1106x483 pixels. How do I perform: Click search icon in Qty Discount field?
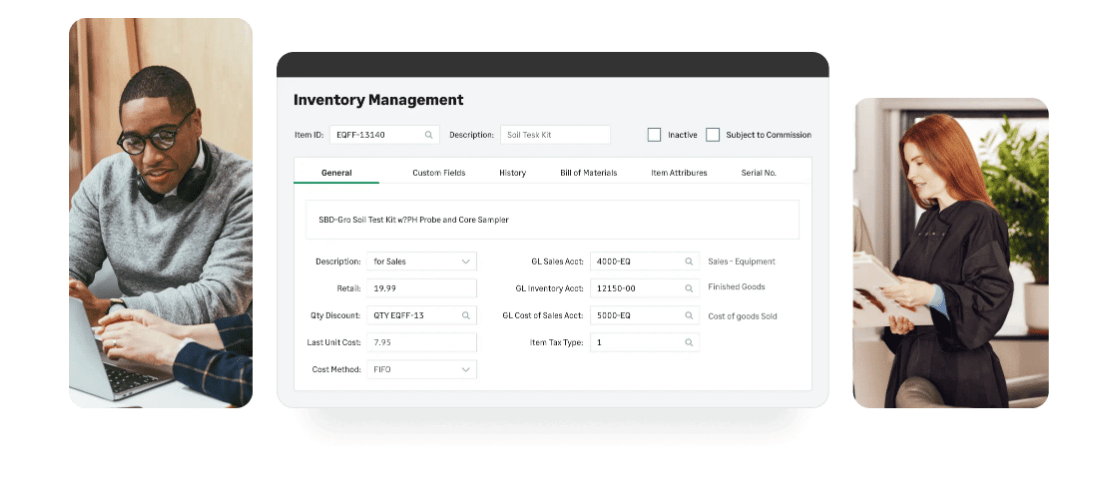pos(466,315)
